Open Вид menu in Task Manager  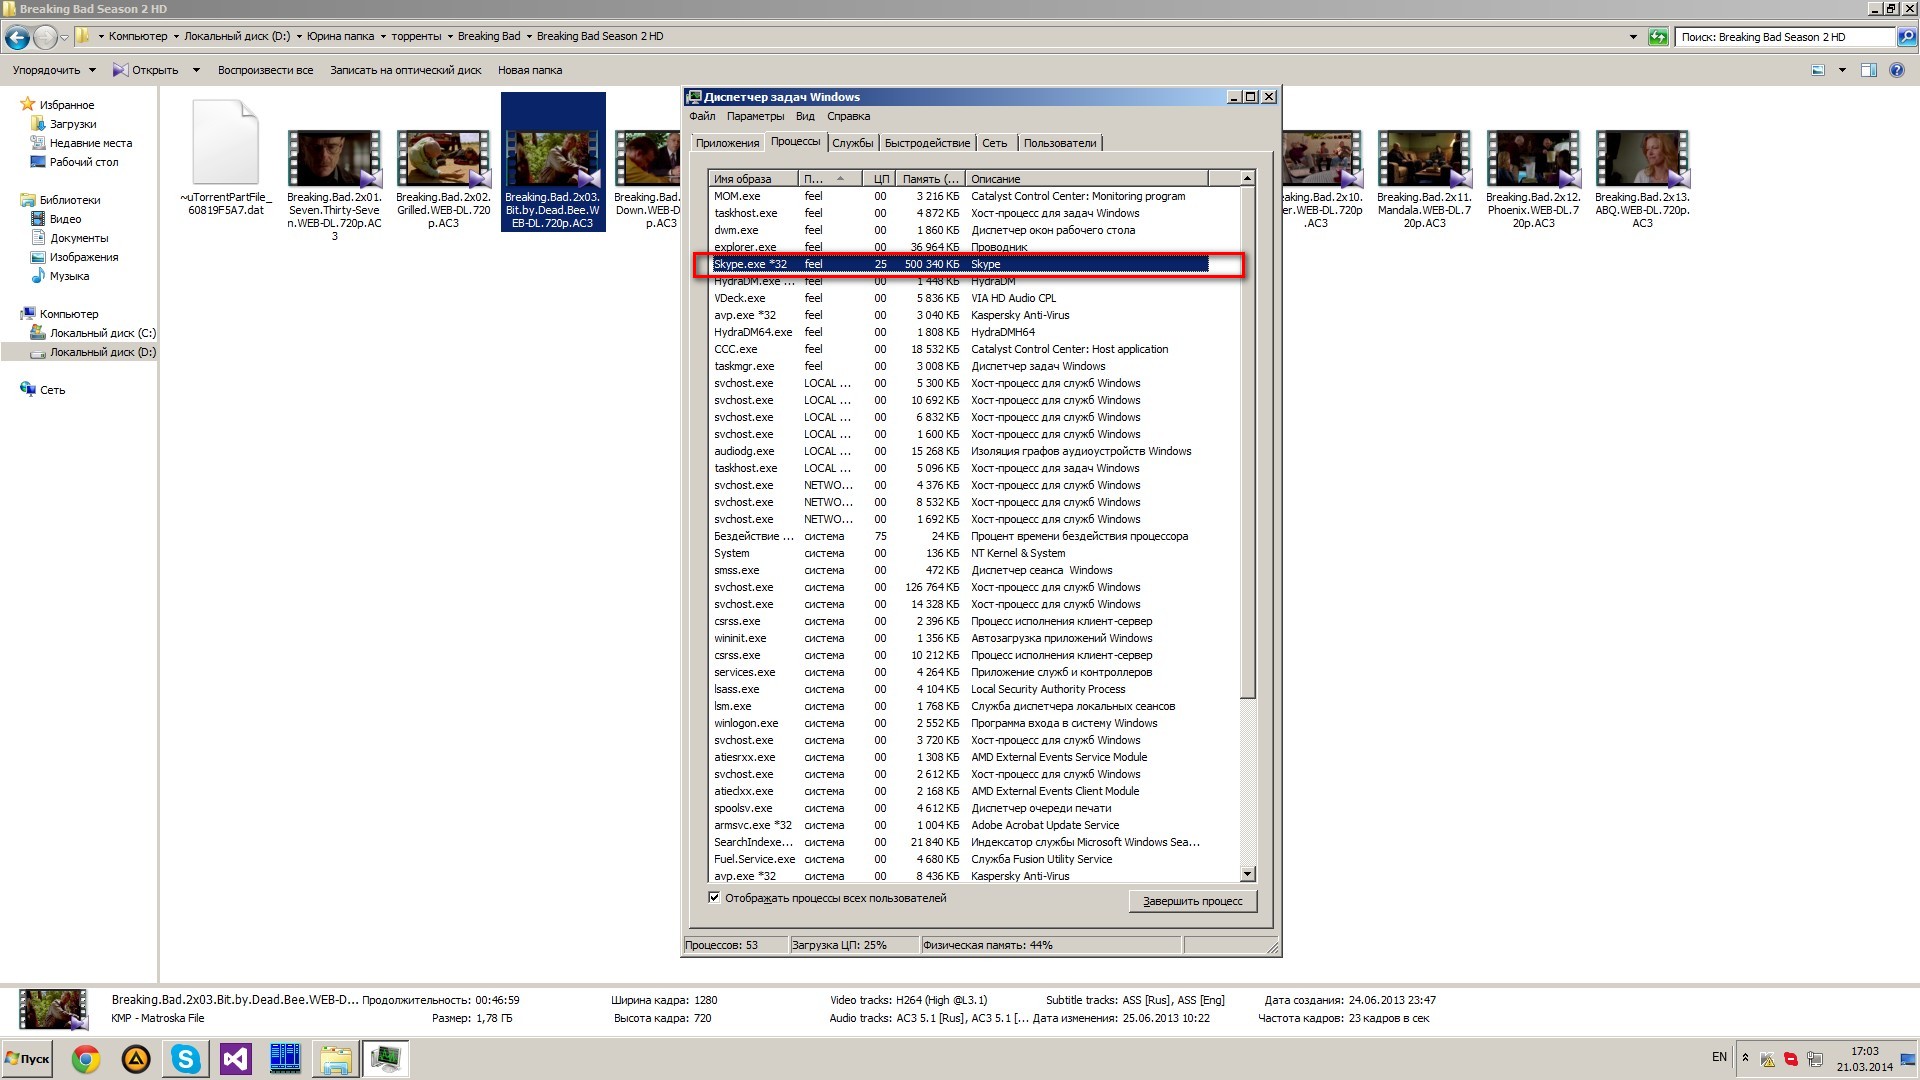(805, 117)
